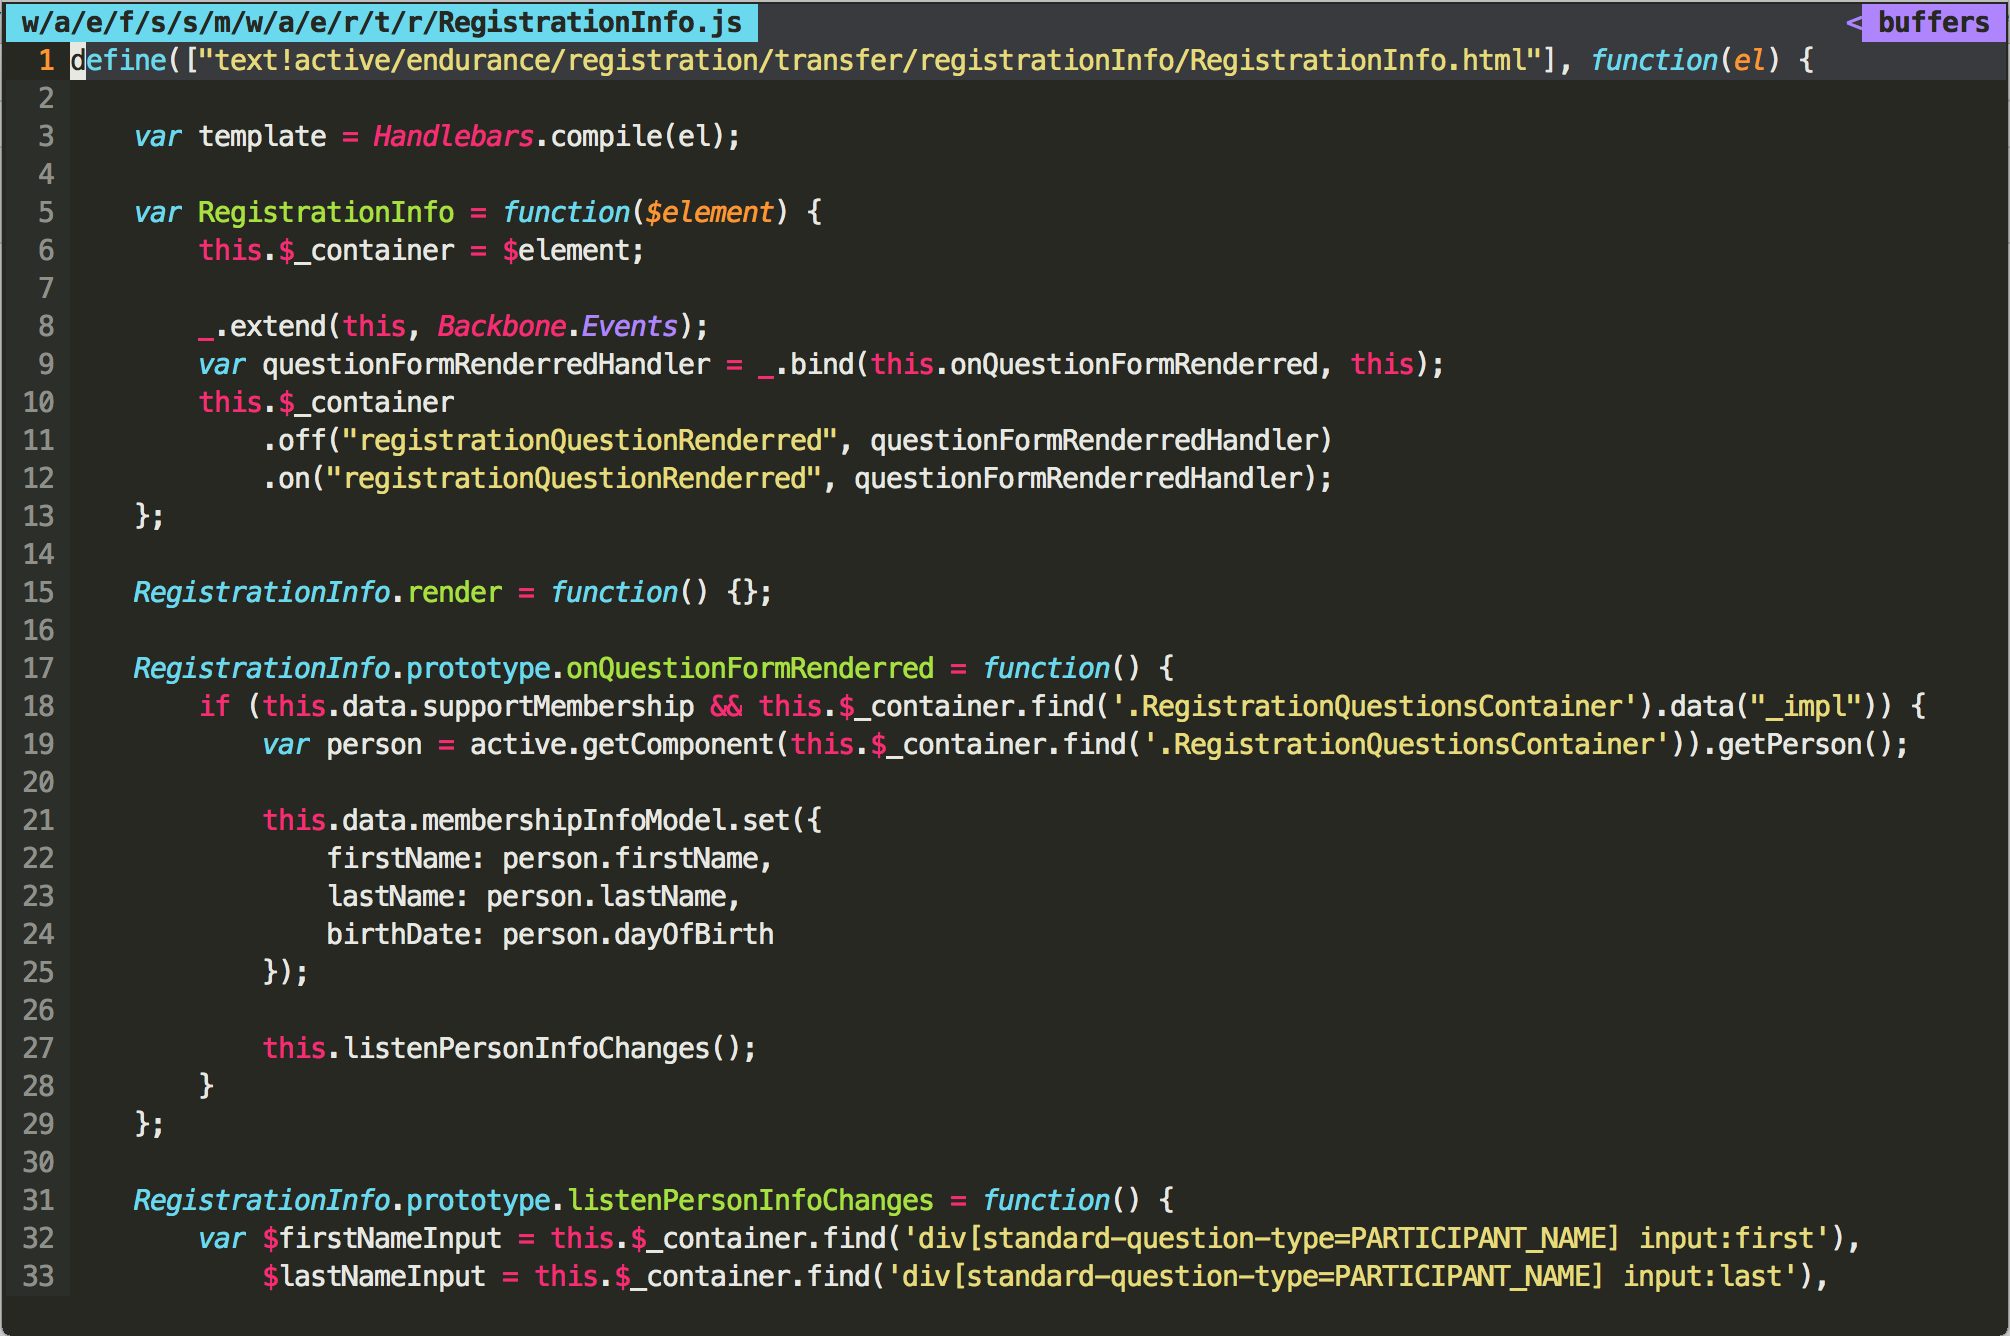The height and width of the screenshot is (1336, 2010).
Task: Click the buffers label at top right
Action: tap(1932, 22)
